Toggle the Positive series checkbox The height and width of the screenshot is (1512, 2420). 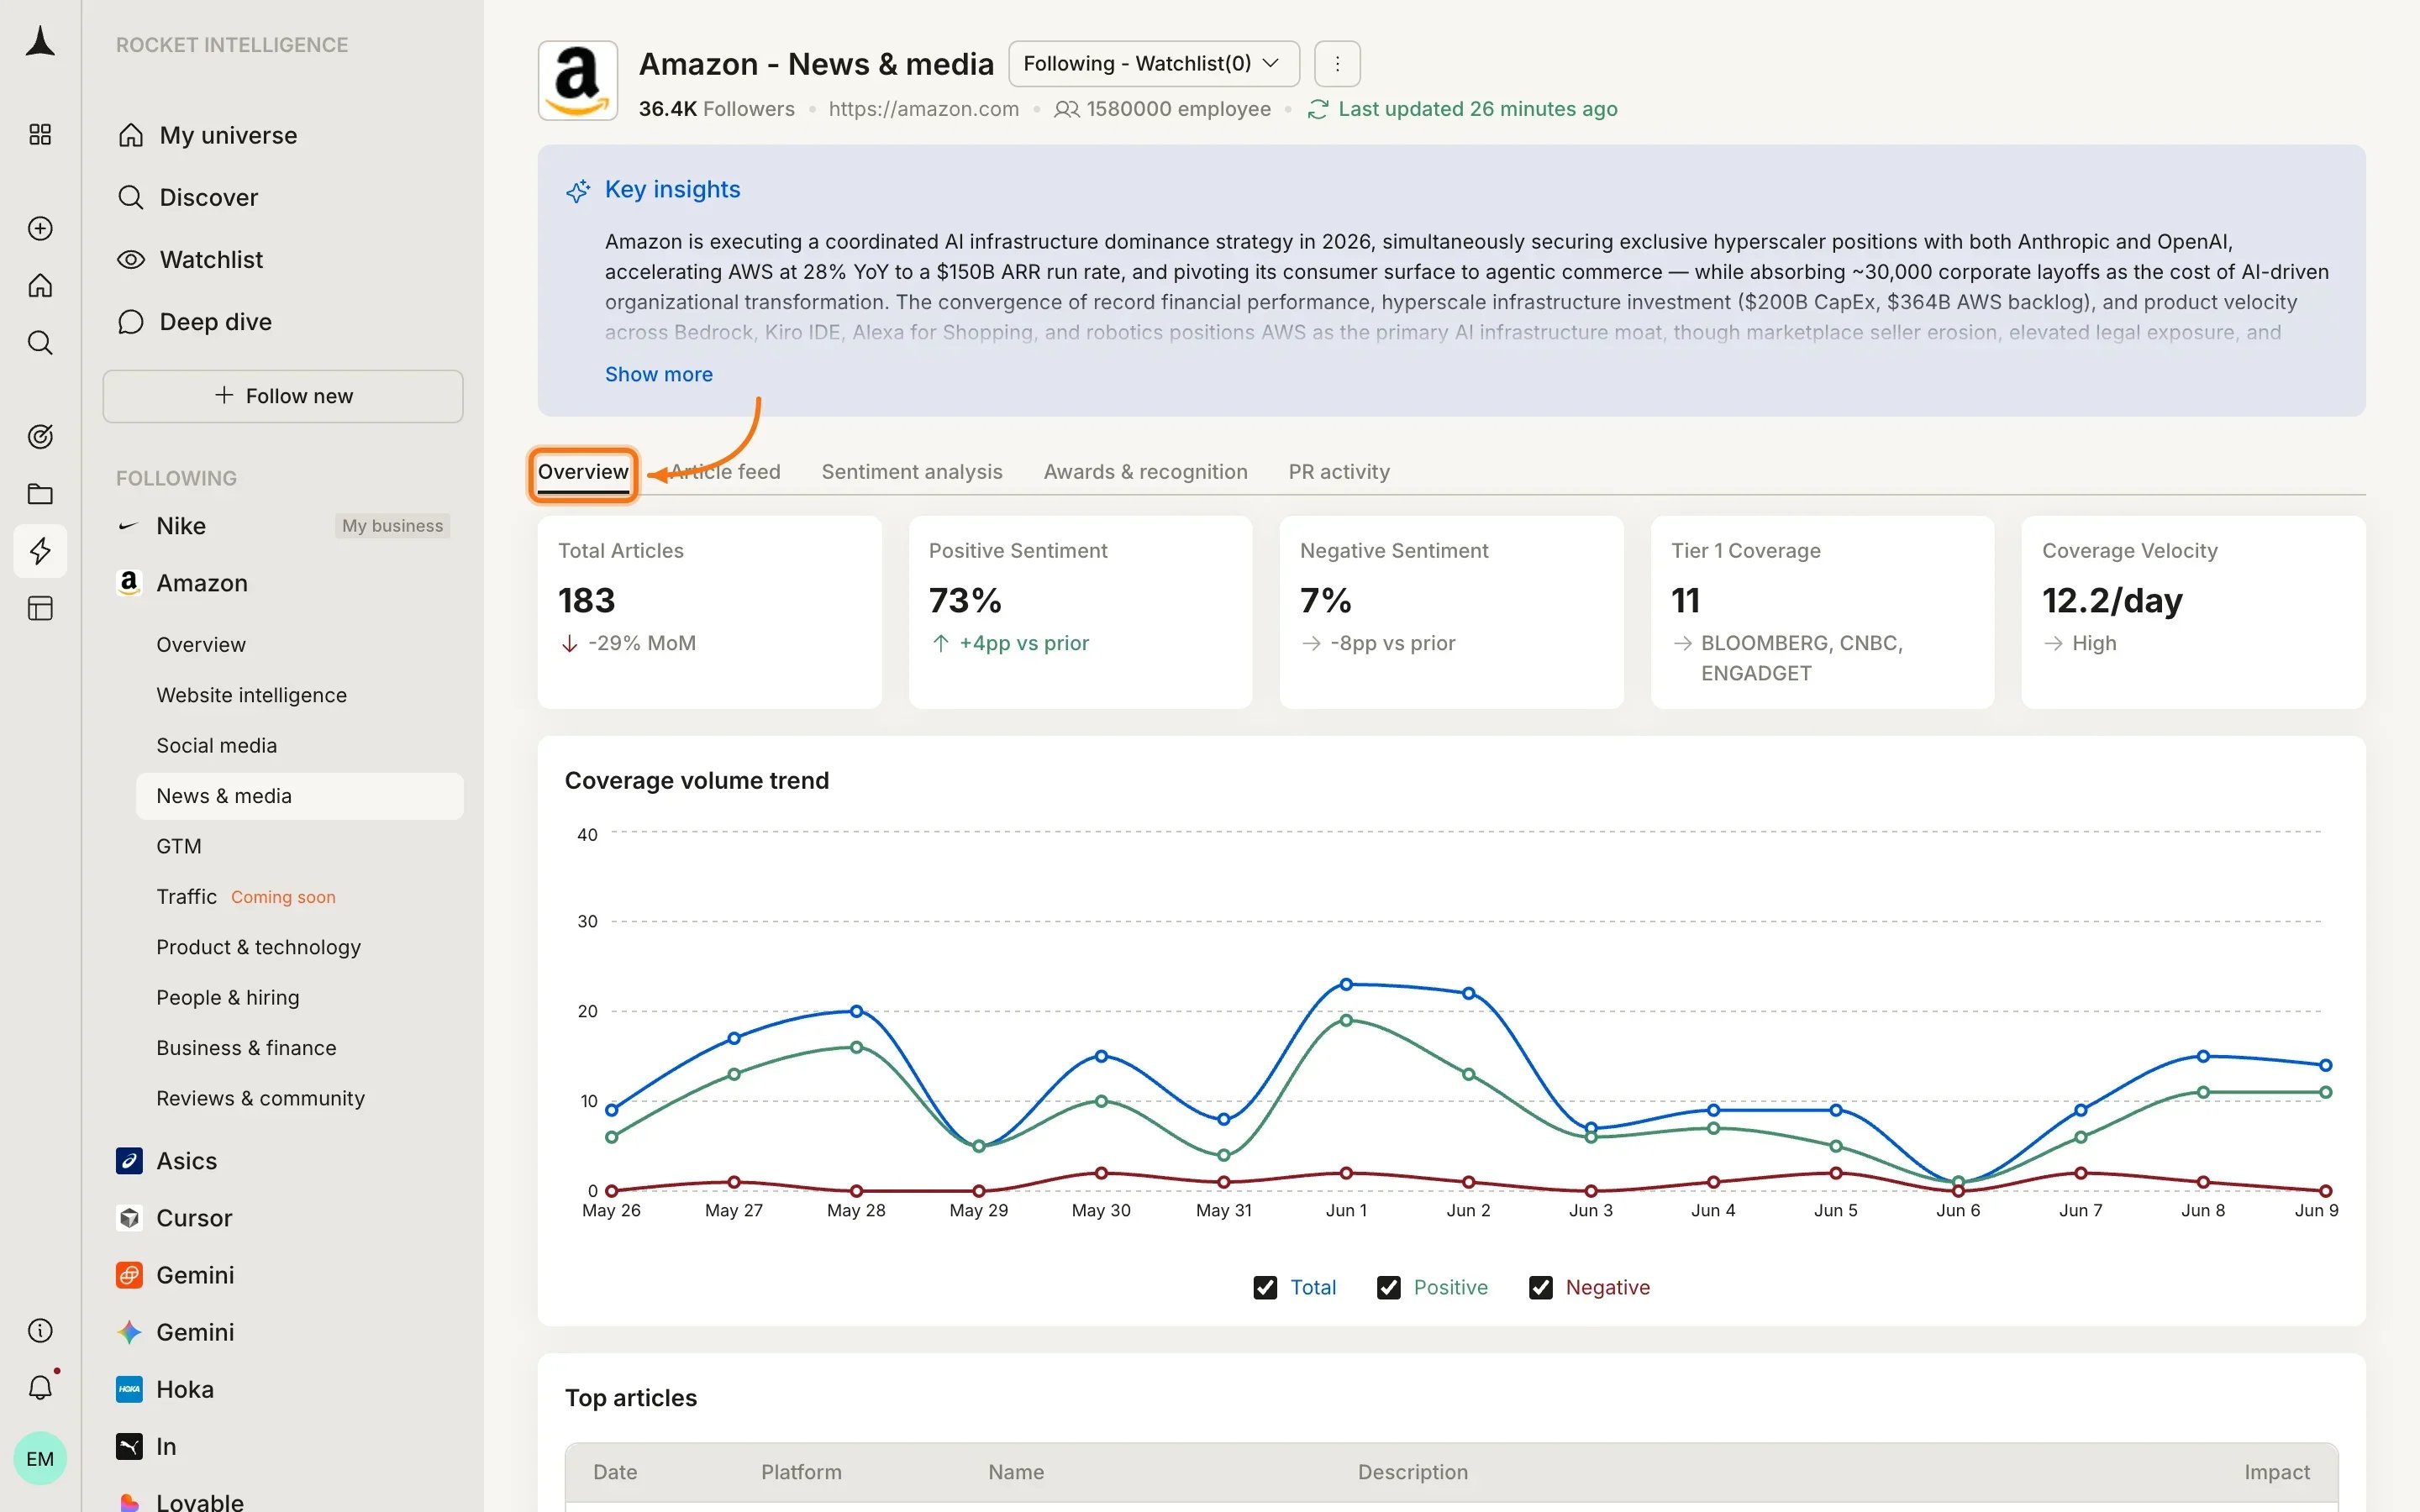1389,1288
